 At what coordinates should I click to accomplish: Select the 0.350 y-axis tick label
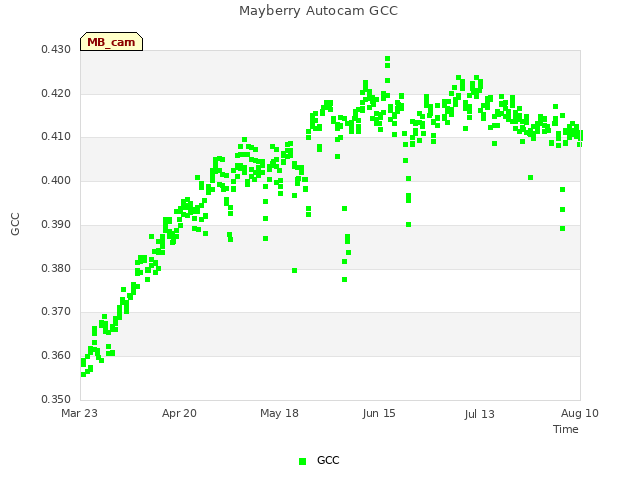pos(56,399)
